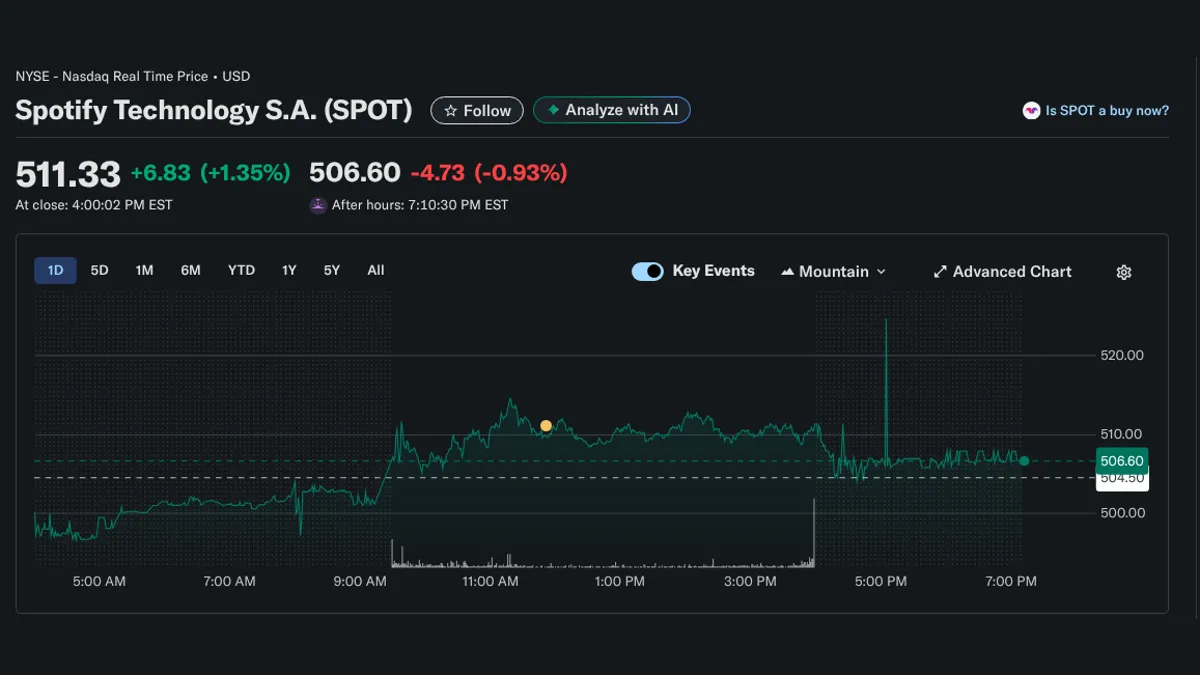The height and width of the screenshot is (675, 1200).
Task: Click the green endpoint dot on price line
Action: point(1024,461)
